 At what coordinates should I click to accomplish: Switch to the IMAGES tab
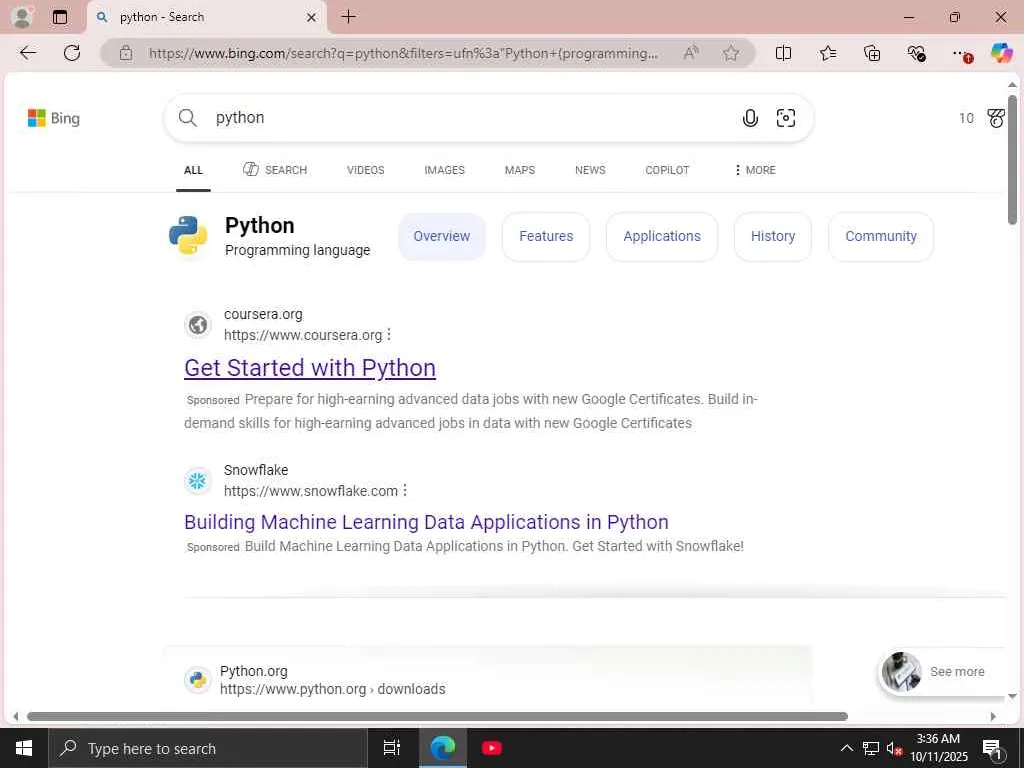coord(445,170)
